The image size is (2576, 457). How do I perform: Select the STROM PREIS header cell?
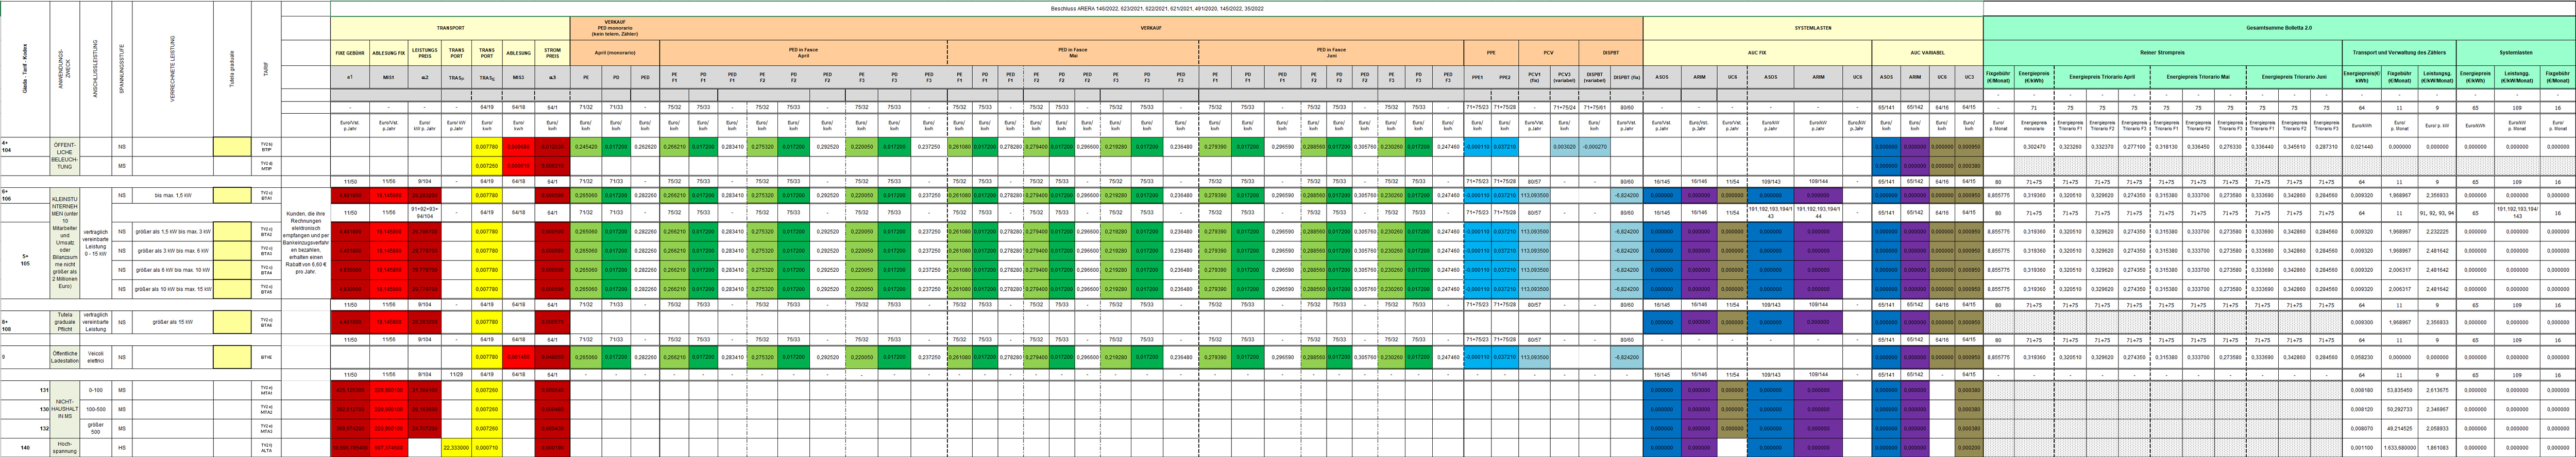[x=552, y=53]
